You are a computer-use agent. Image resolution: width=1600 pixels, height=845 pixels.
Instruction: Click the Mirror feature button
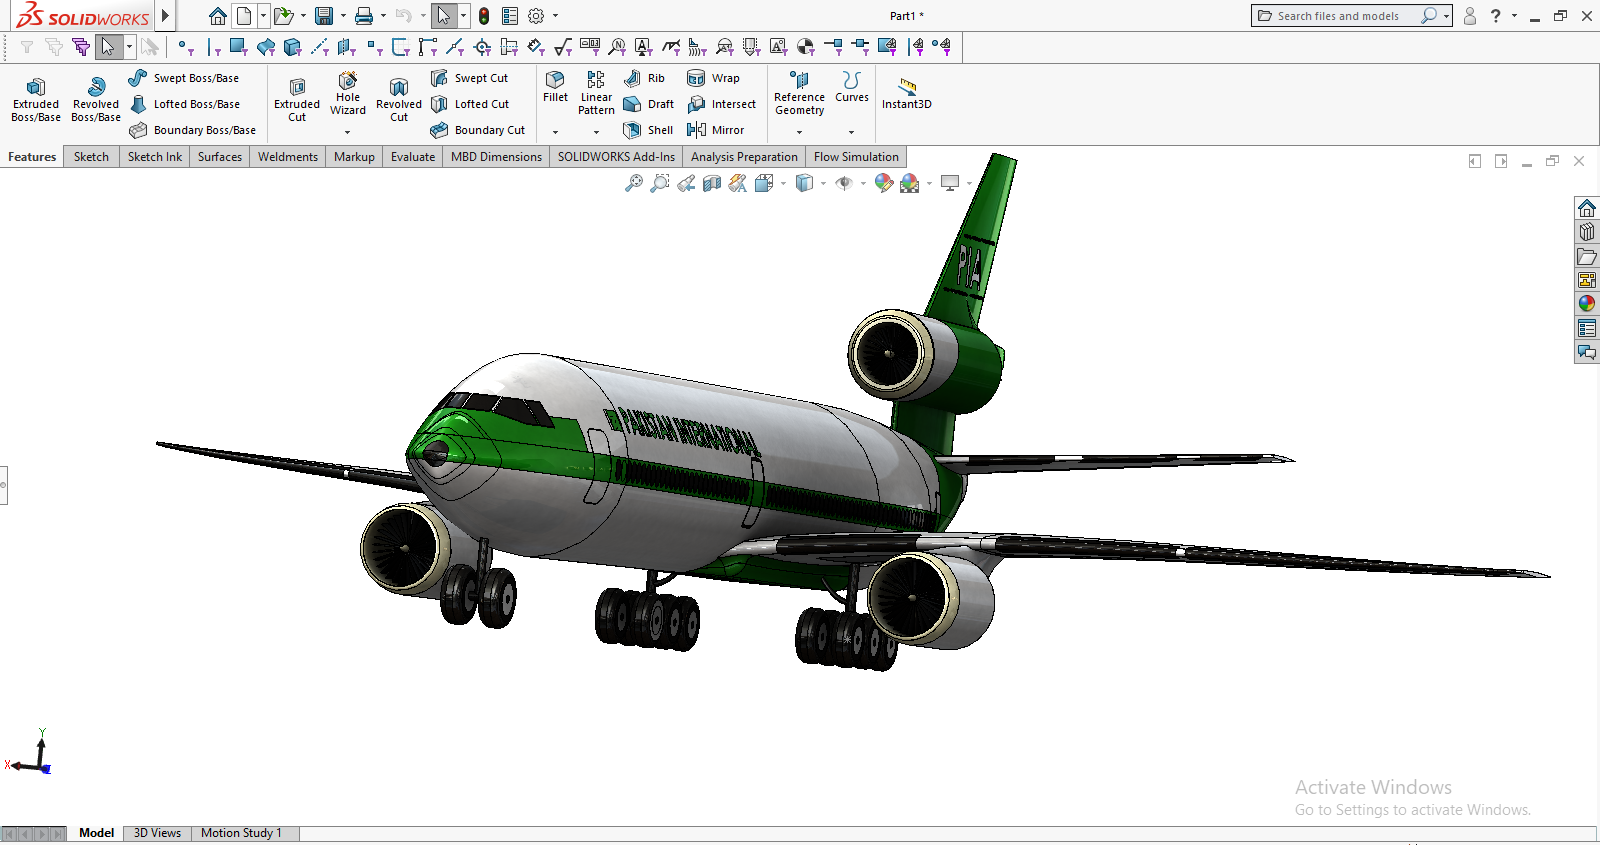[x=716, y=130]
